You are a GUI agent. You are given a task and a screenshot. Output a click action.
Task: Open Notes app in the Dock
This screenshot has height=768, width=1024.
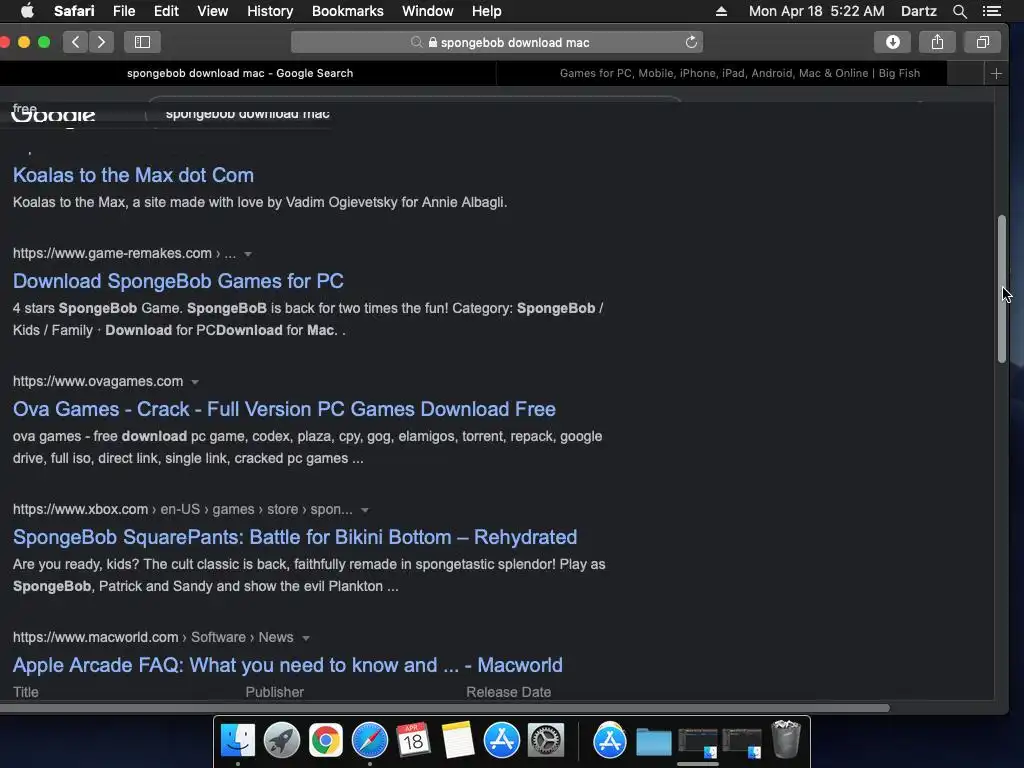458,740
